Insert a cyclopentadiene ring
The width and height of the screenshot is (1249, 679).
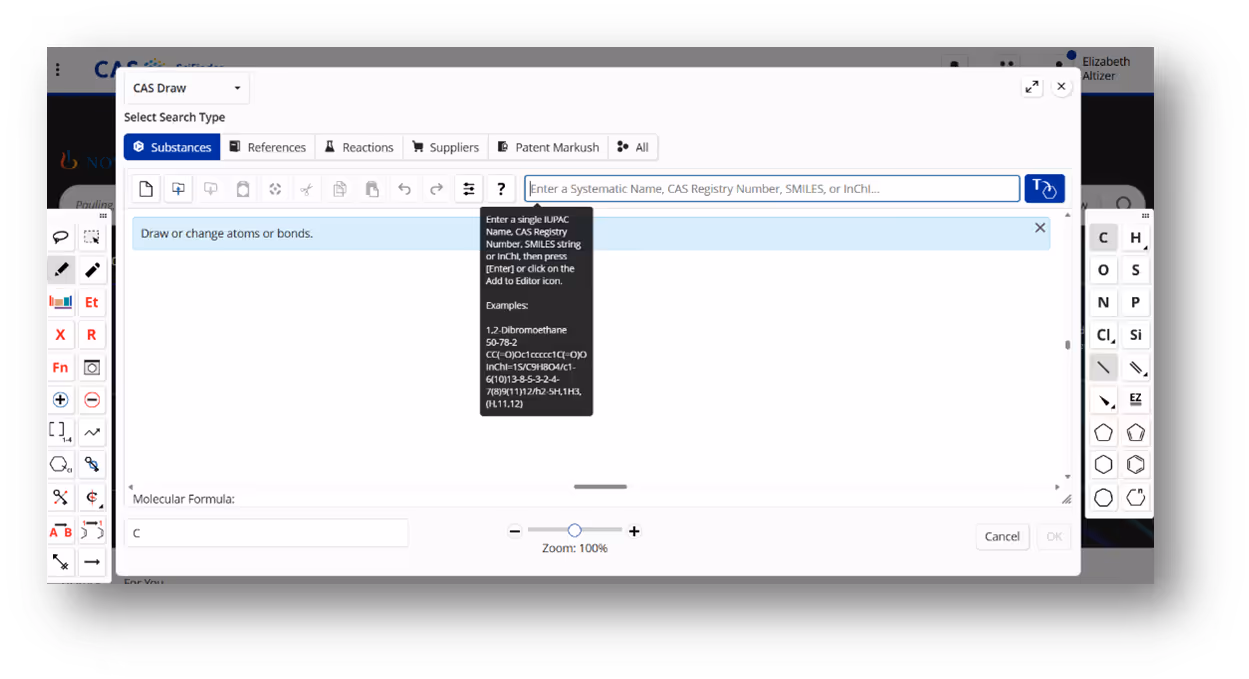(1136, 433)
